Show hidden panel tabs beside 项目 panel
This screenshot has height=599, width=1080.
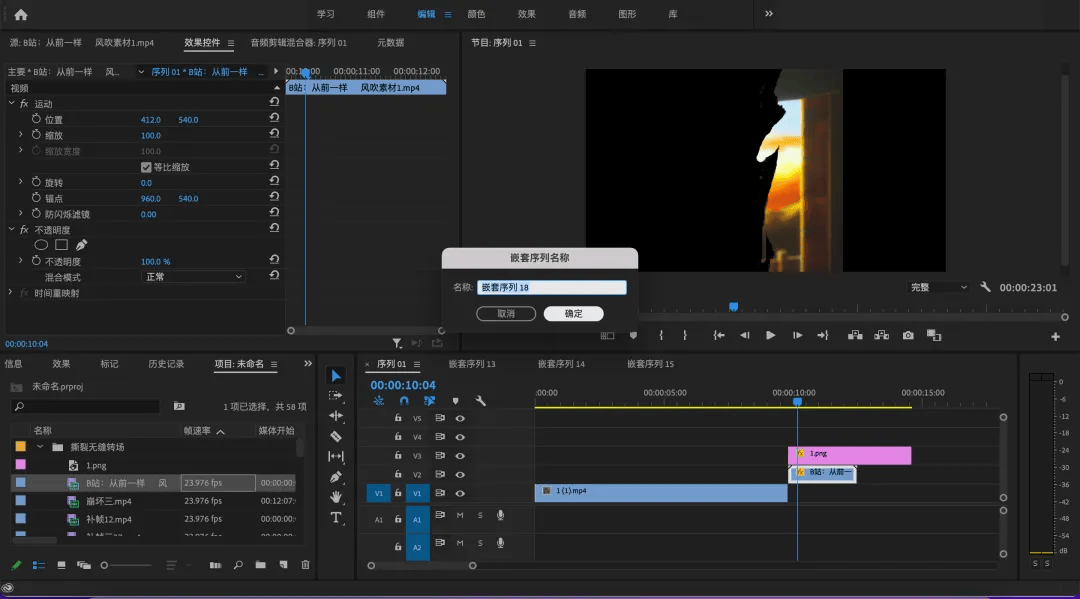click(x=308, y=364)
